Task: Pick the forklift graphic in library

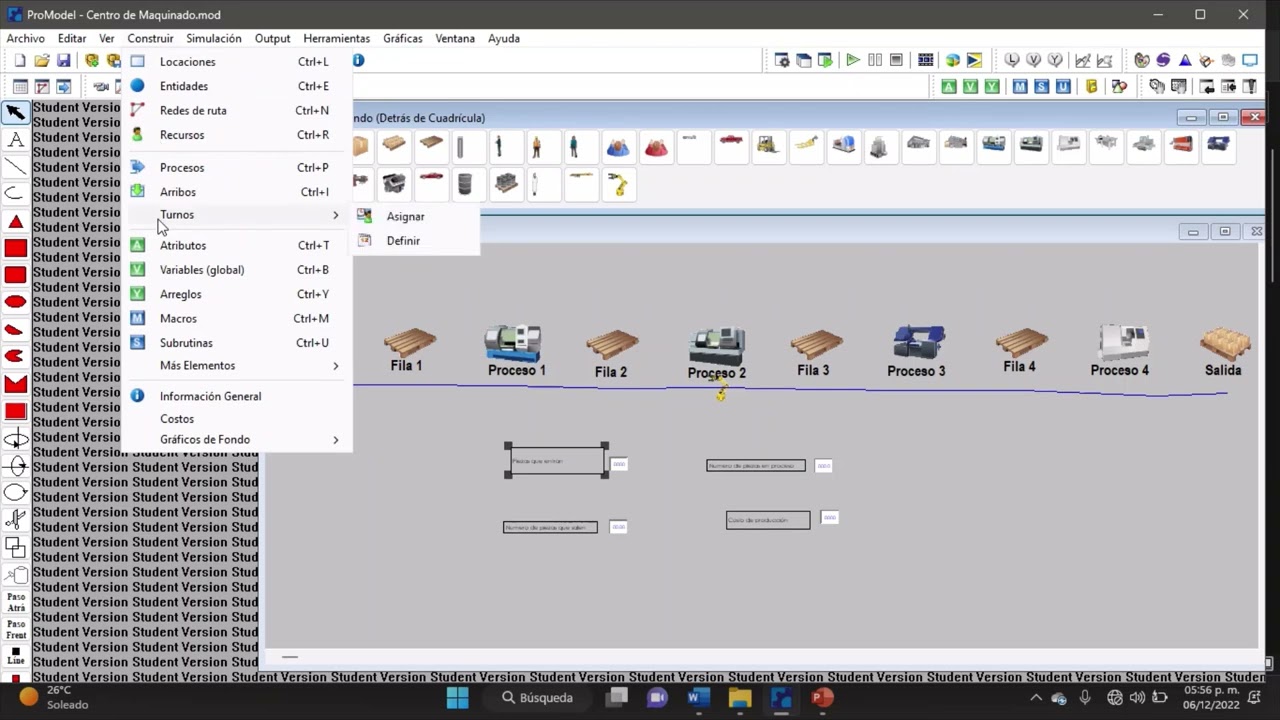Action: click(768, 146)
